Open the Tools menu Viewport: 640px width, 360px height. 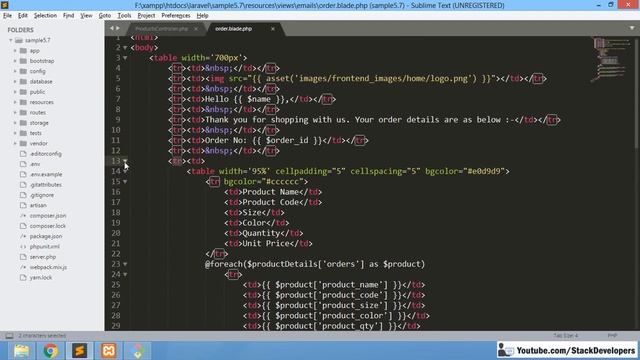[x=124, y=16]
